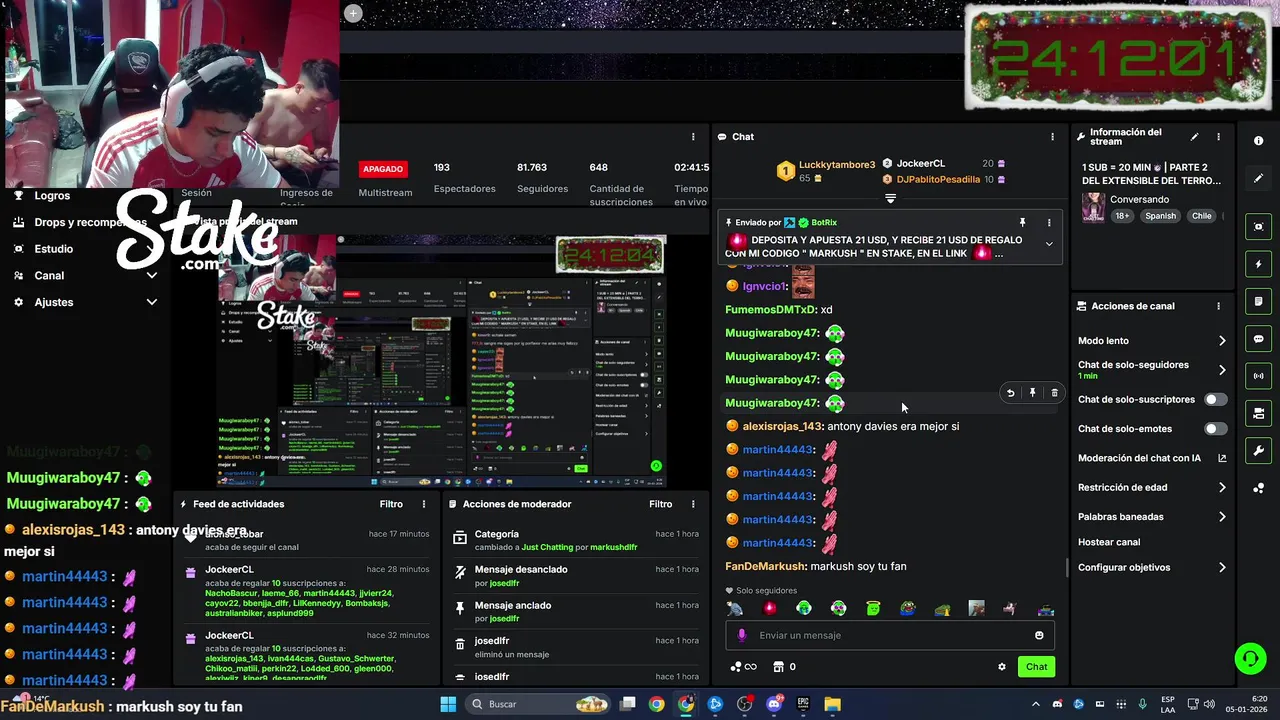Click the green Chat send button
Screen dimensions: 1280x720
[1036, 667]
